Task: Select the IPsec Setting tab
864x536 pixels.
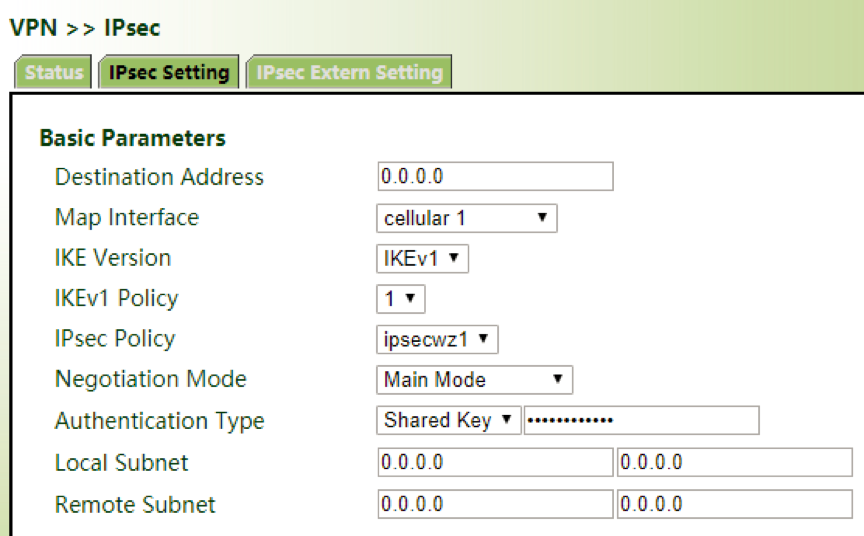Action: 169,73
